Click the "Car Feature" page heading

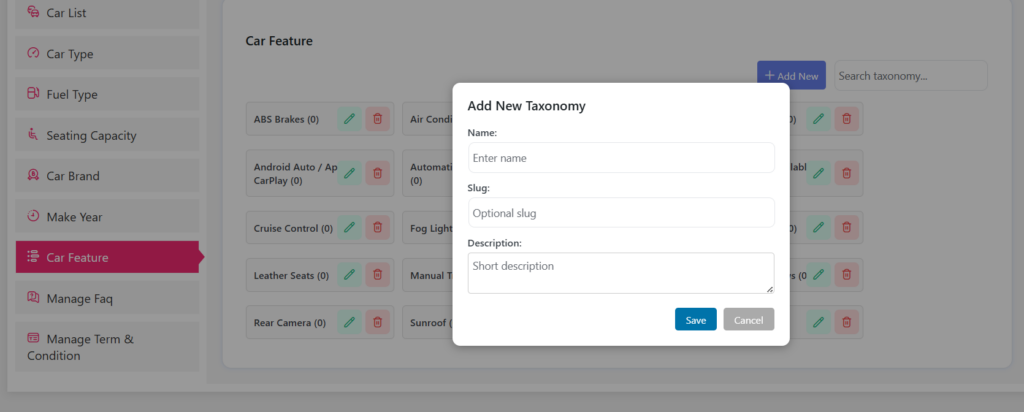point(279,41)
